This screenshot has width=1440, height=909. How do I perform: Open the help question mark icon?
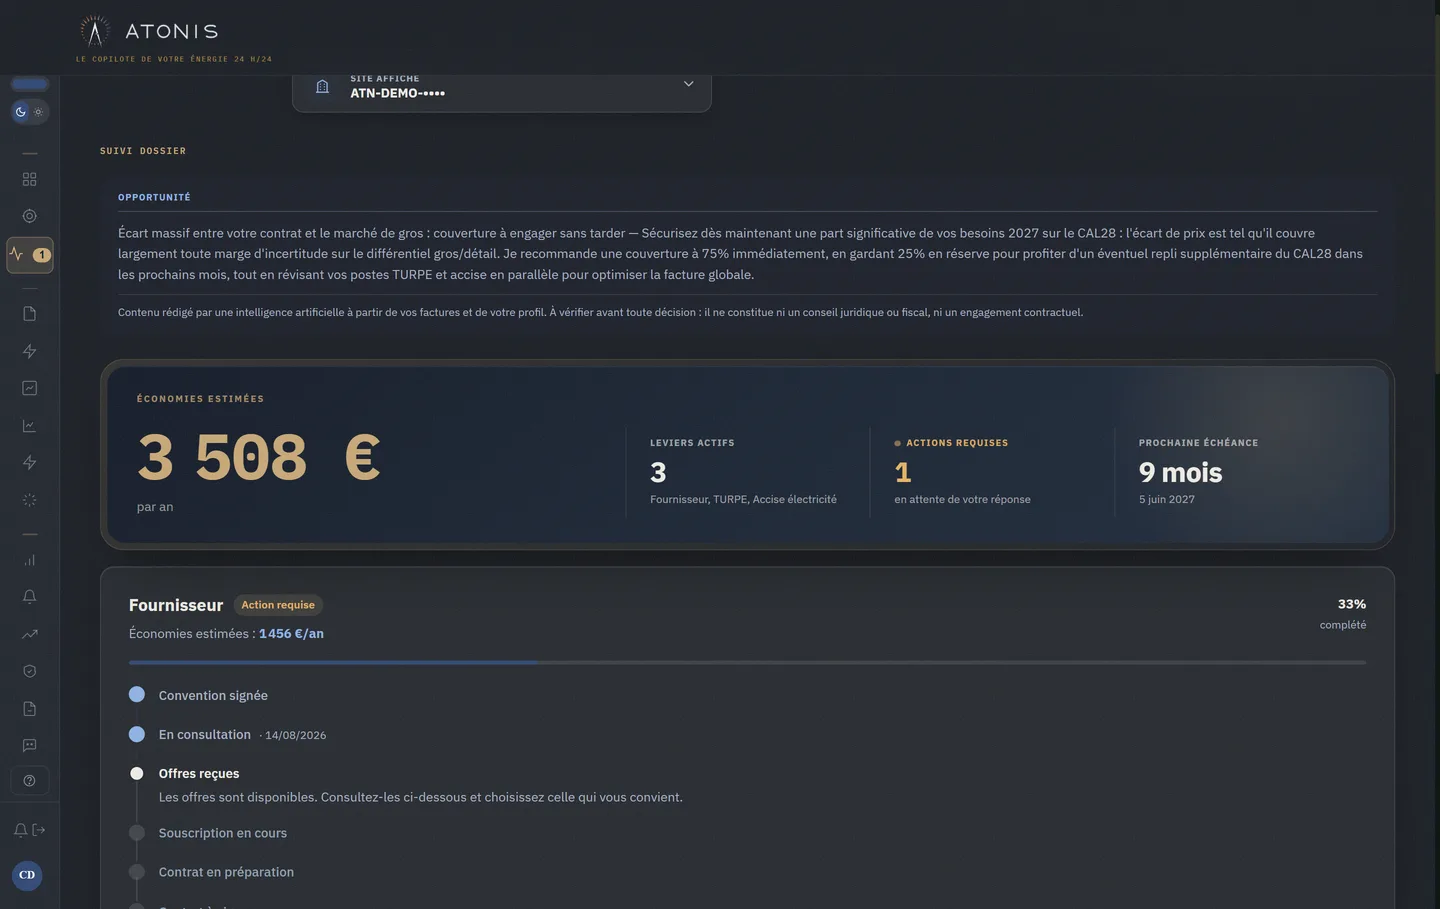pyautogui.click(x=29, y=781)
